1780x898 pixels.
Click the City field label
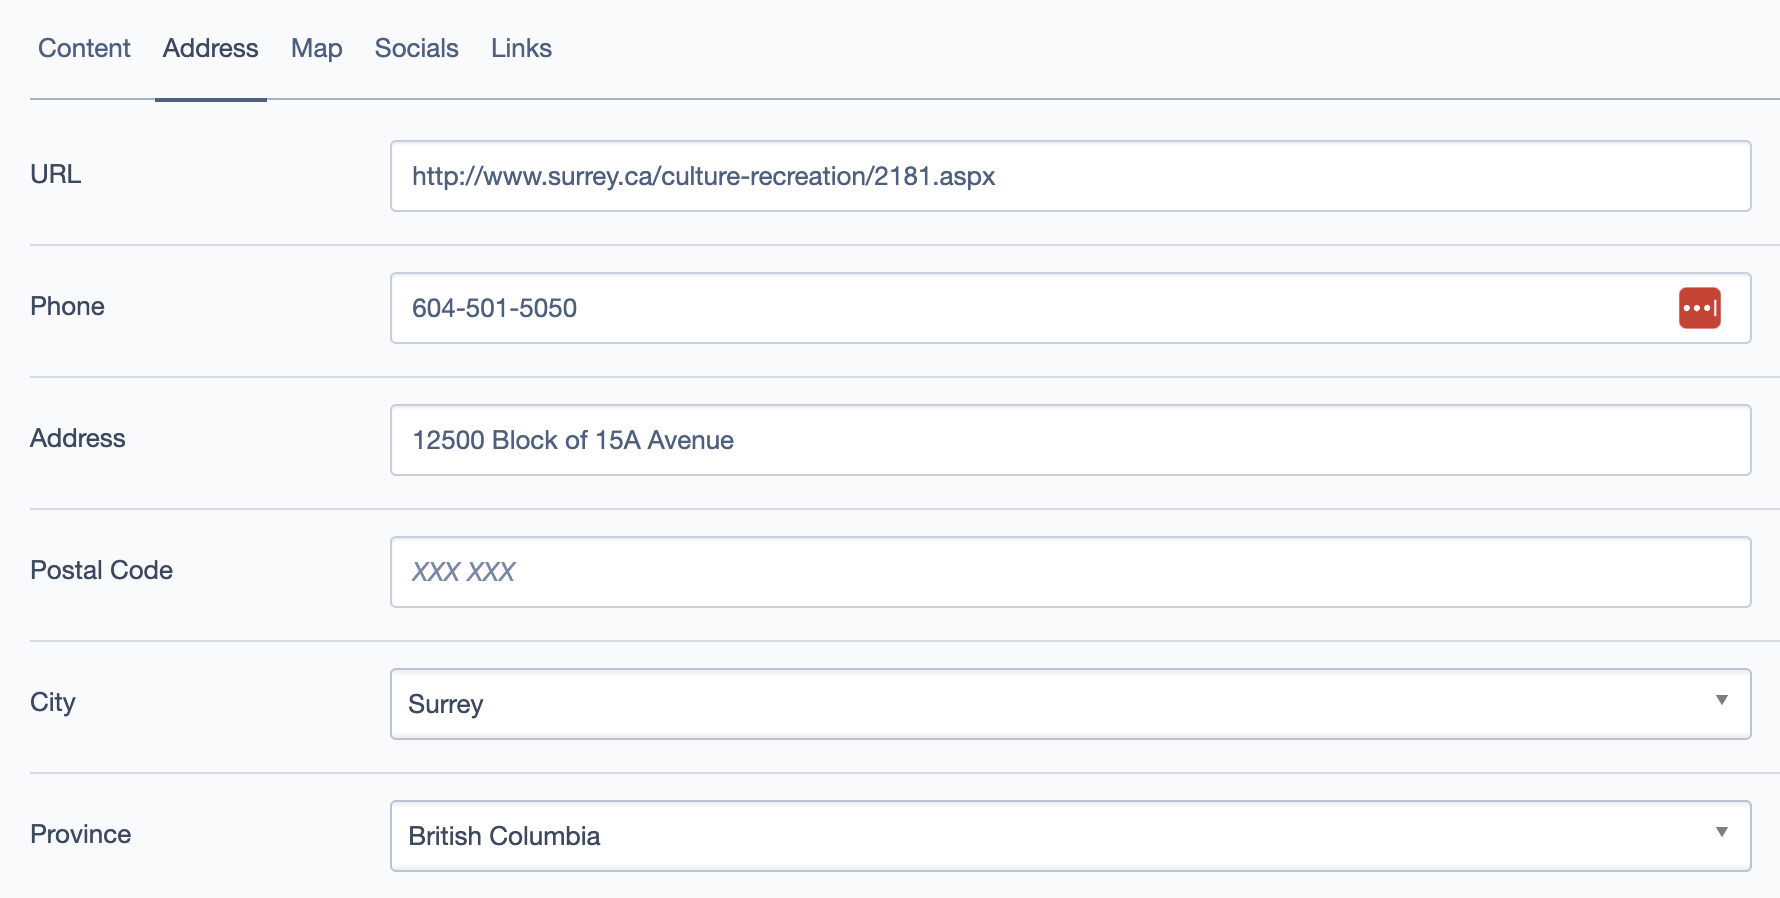[53, 702]
